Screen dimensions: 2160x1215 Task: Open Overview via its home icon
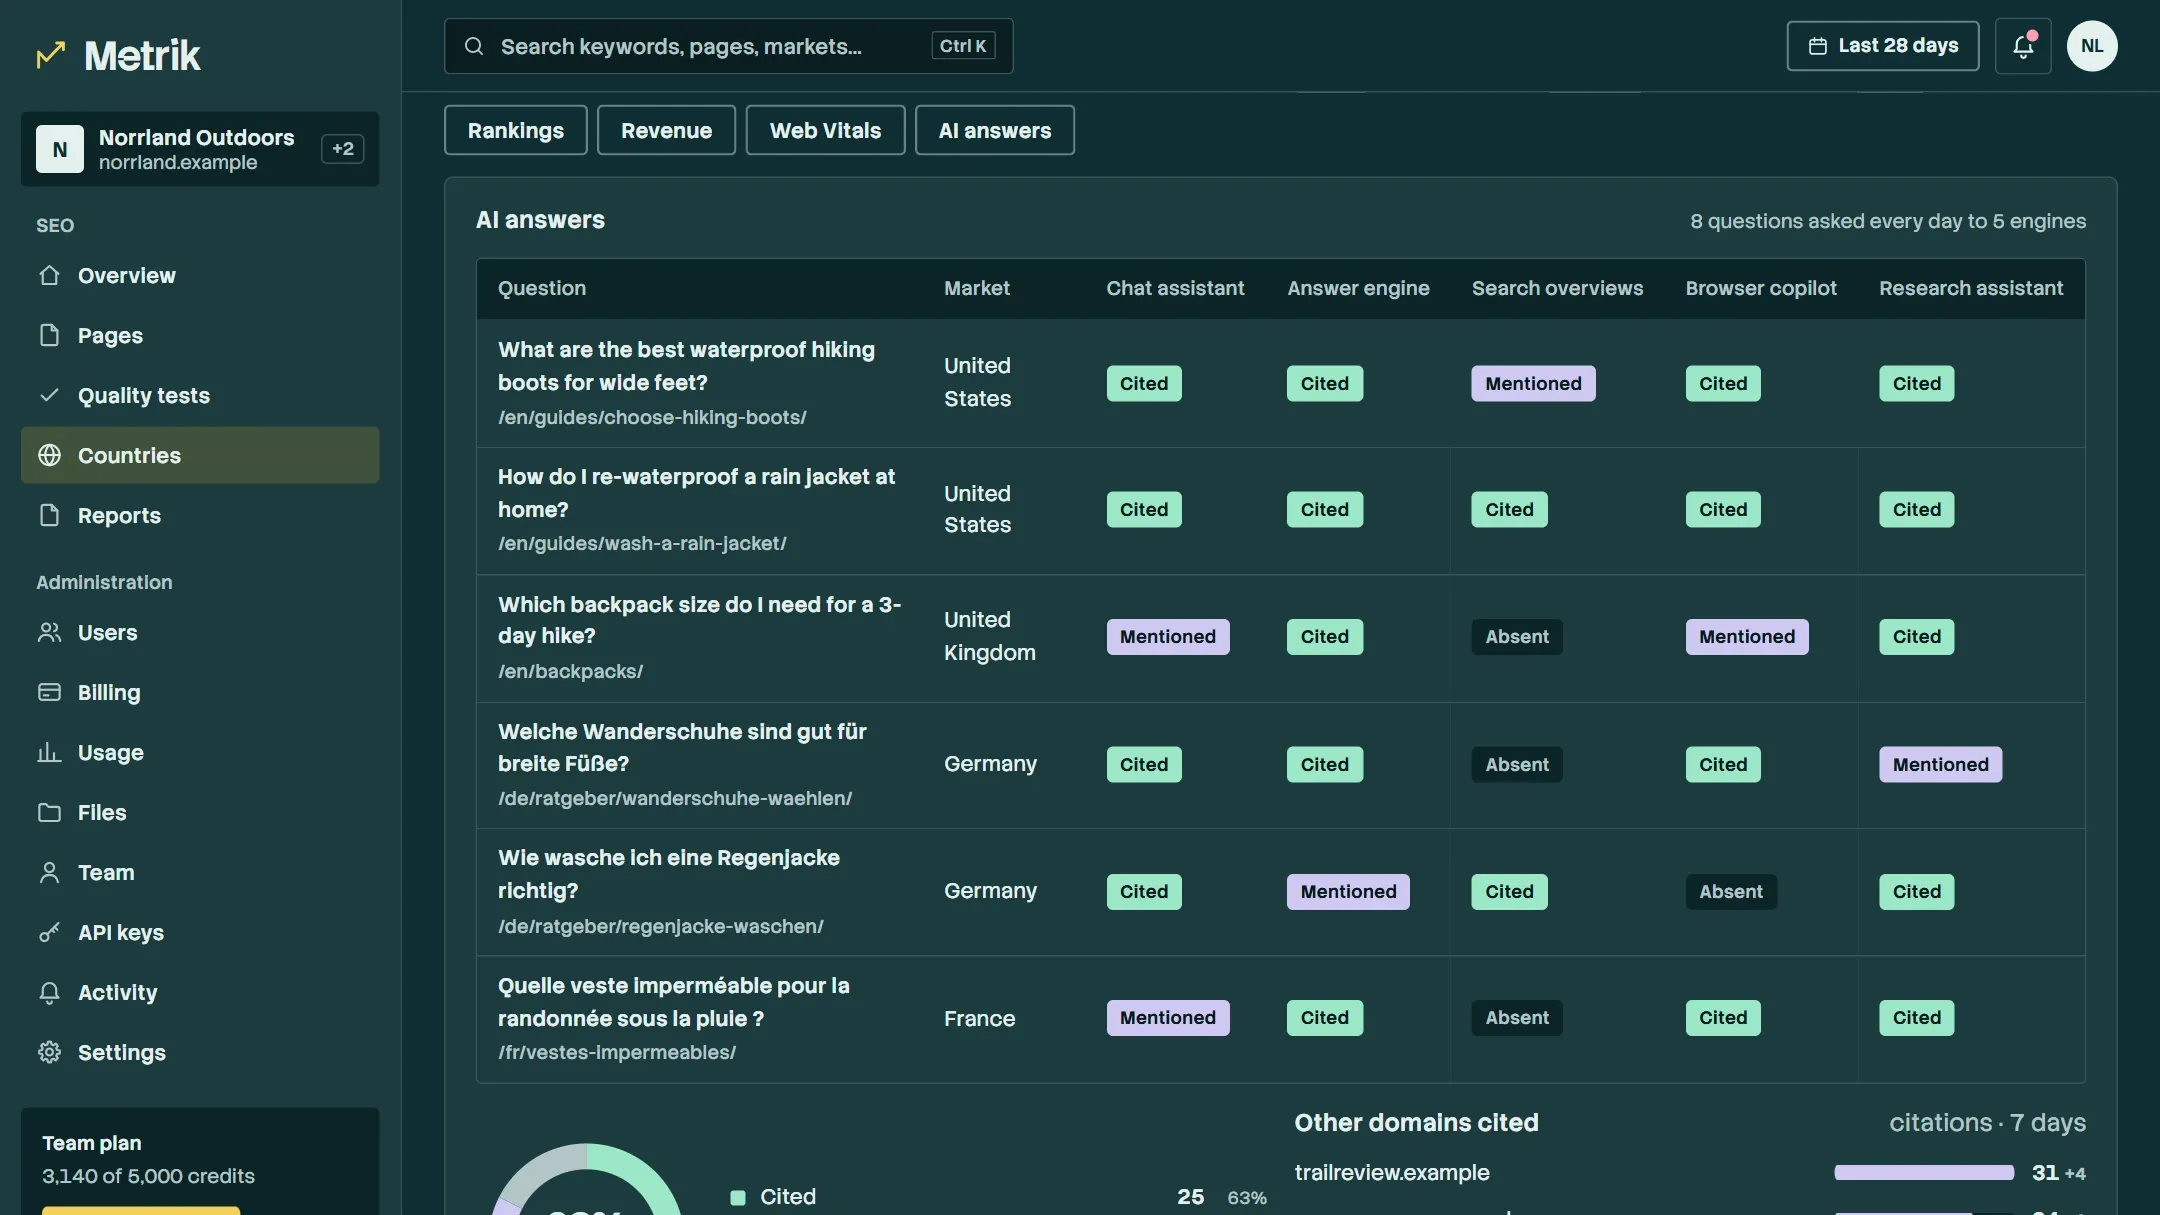[49, 275]
